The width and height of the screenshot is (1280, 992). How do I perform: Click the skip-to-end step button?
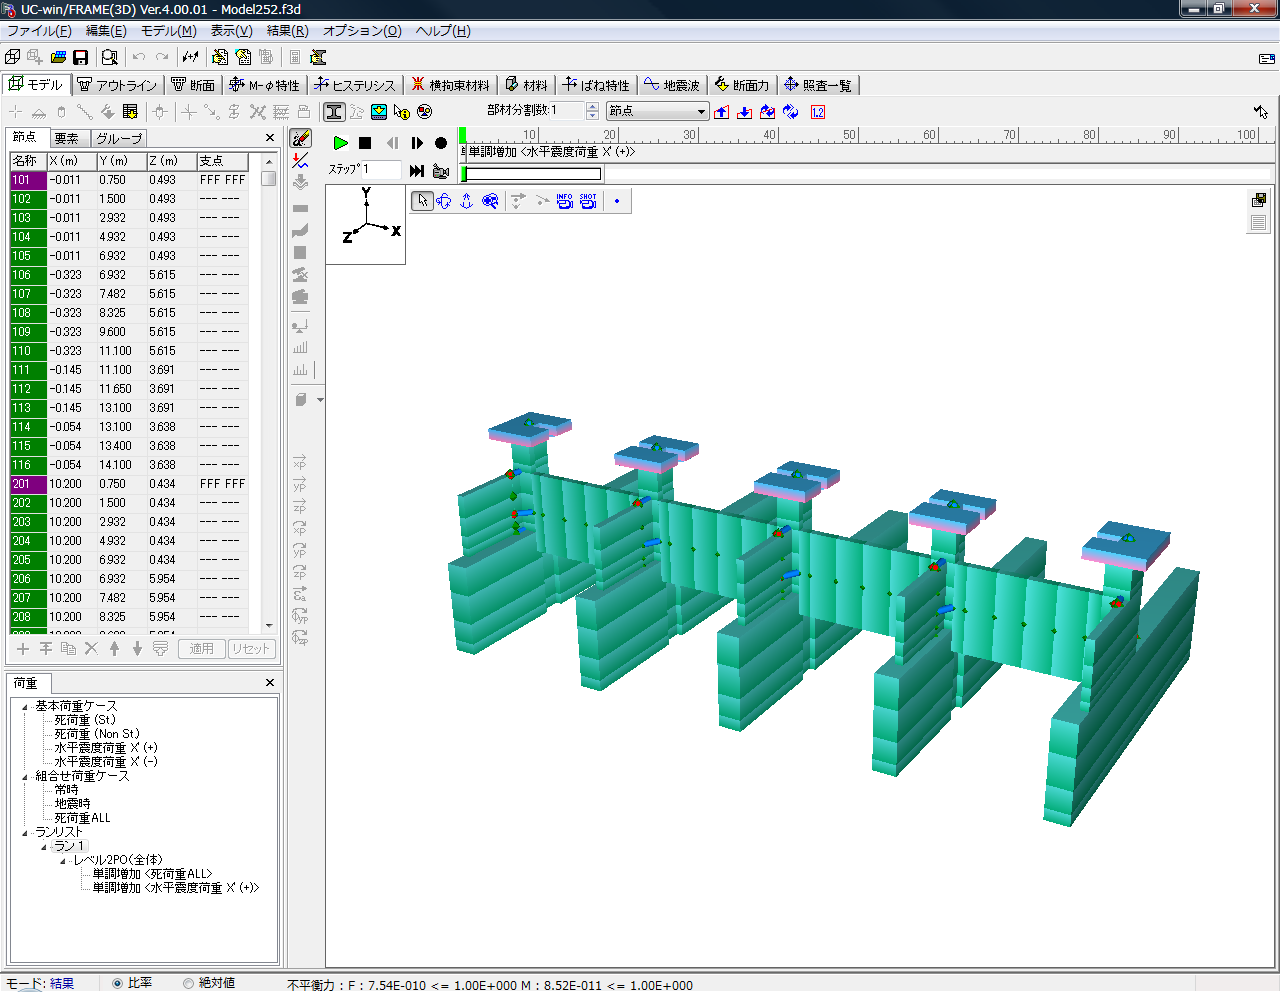coord(417,171)
